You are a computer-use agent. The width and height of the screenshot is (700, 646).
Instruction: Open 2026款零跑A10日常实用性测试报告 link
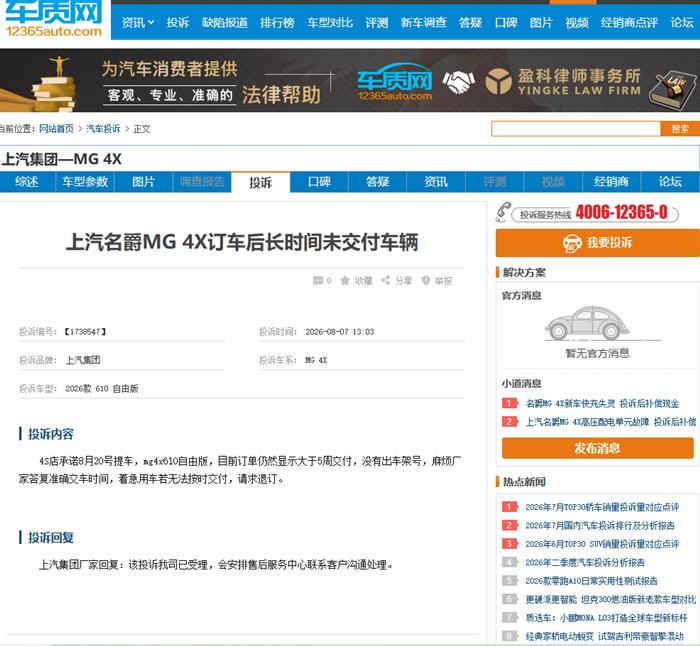coord(591,581)
